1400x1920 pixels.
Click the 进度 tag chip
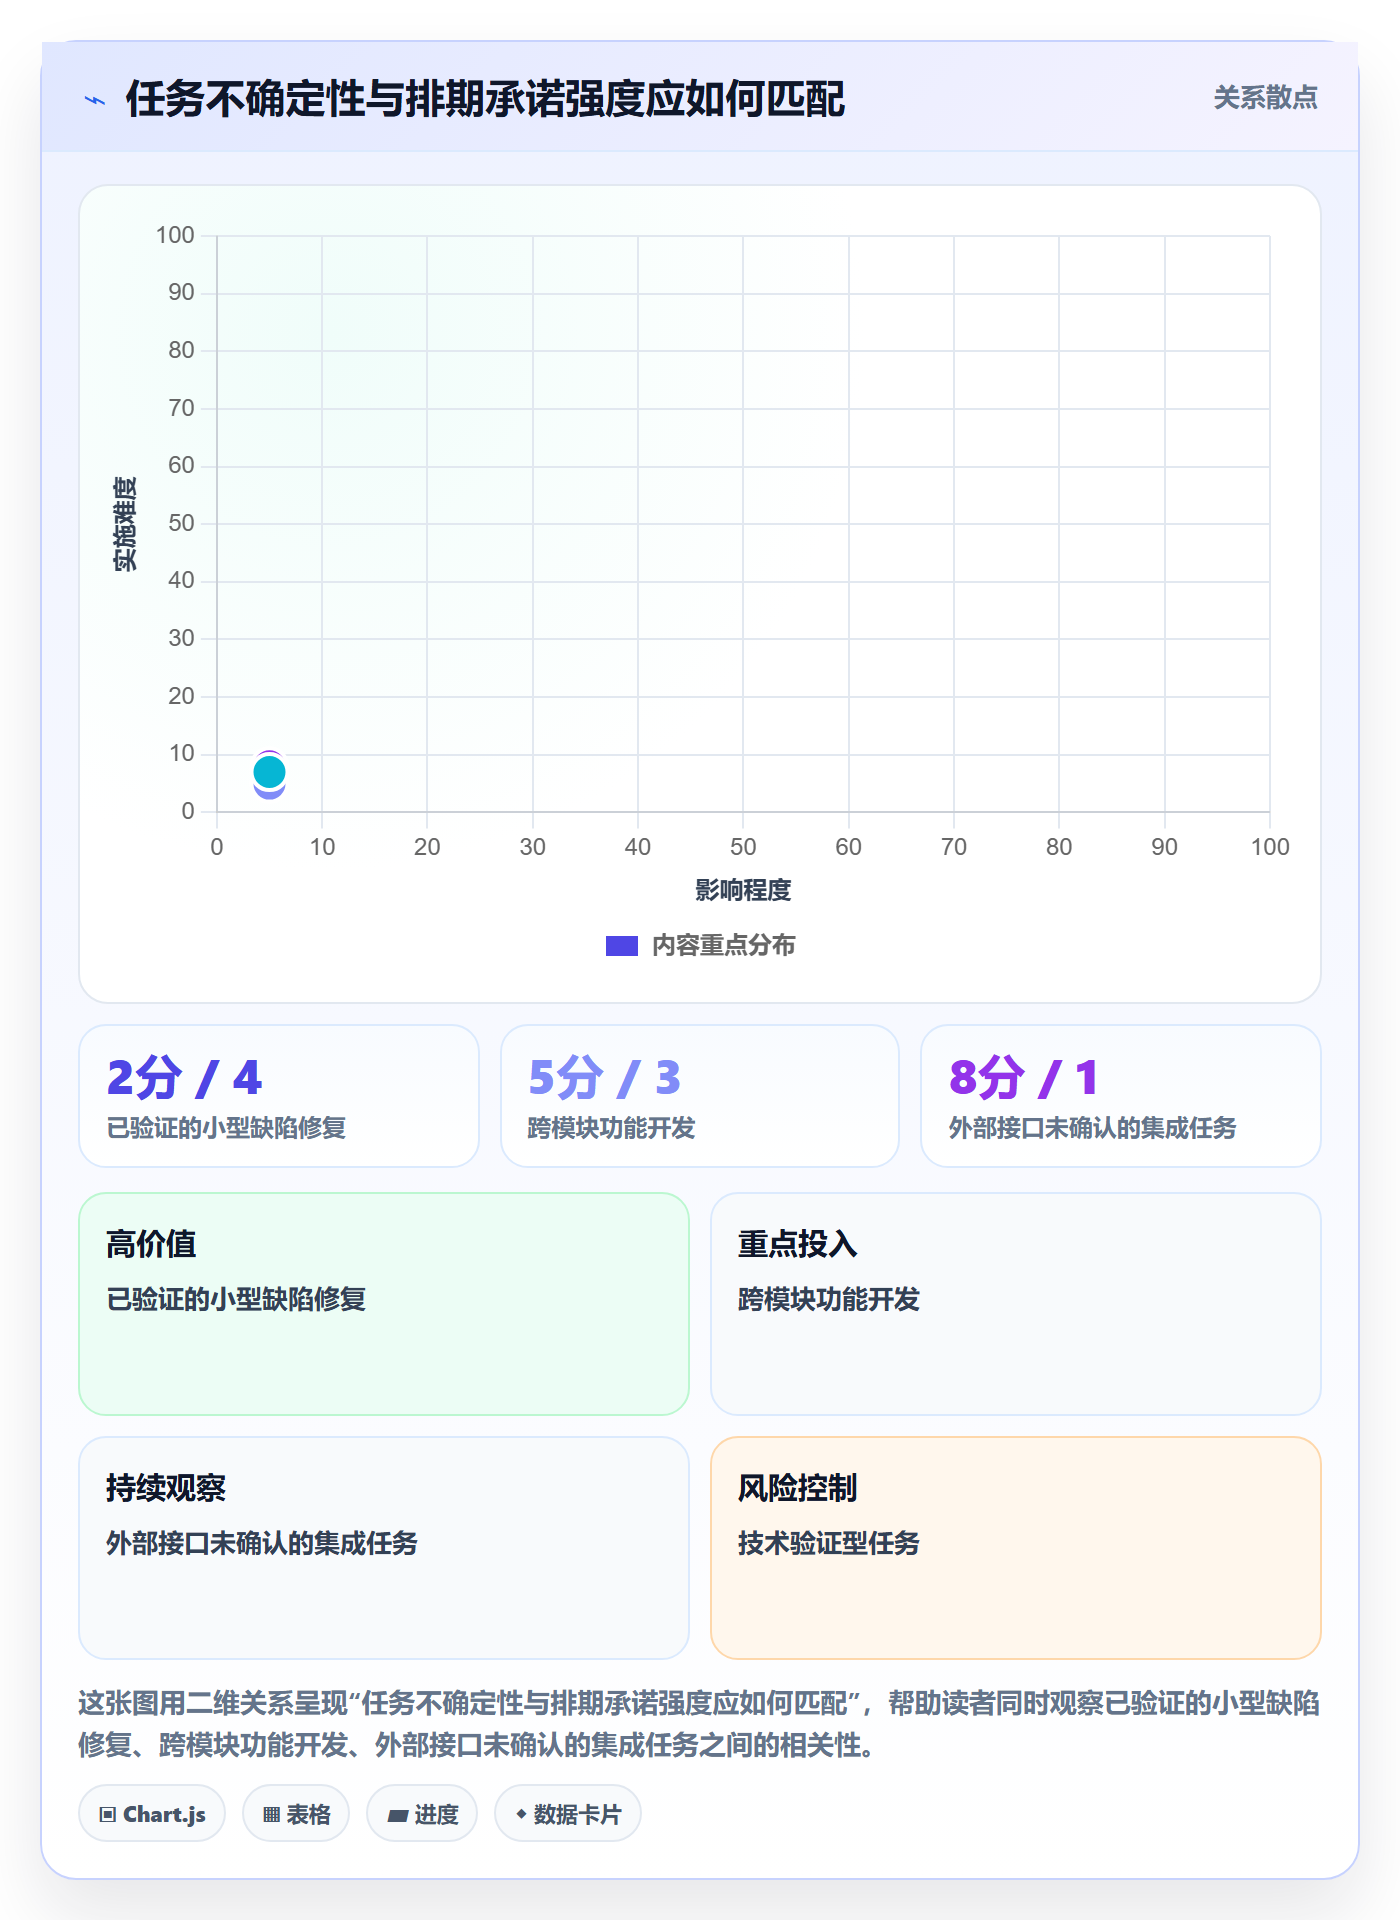(x=422, y=1814)
